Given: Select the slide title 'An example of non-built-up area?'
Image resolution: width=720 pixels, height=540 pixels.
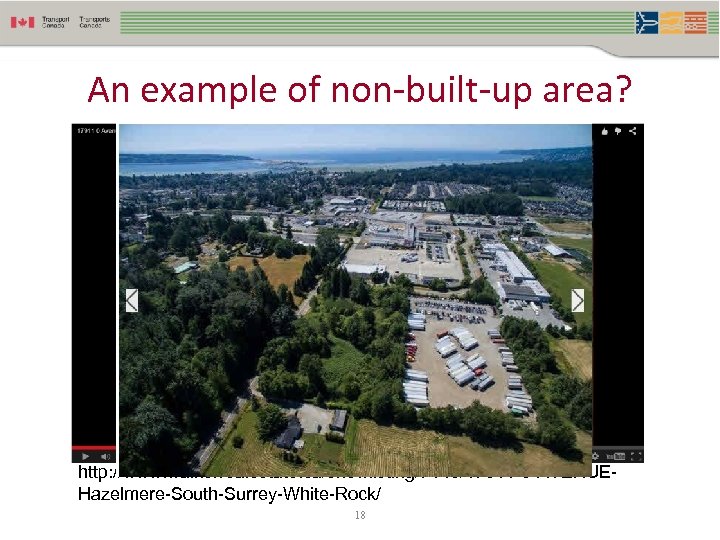Looking at the screenshot, I should [360, 90].
